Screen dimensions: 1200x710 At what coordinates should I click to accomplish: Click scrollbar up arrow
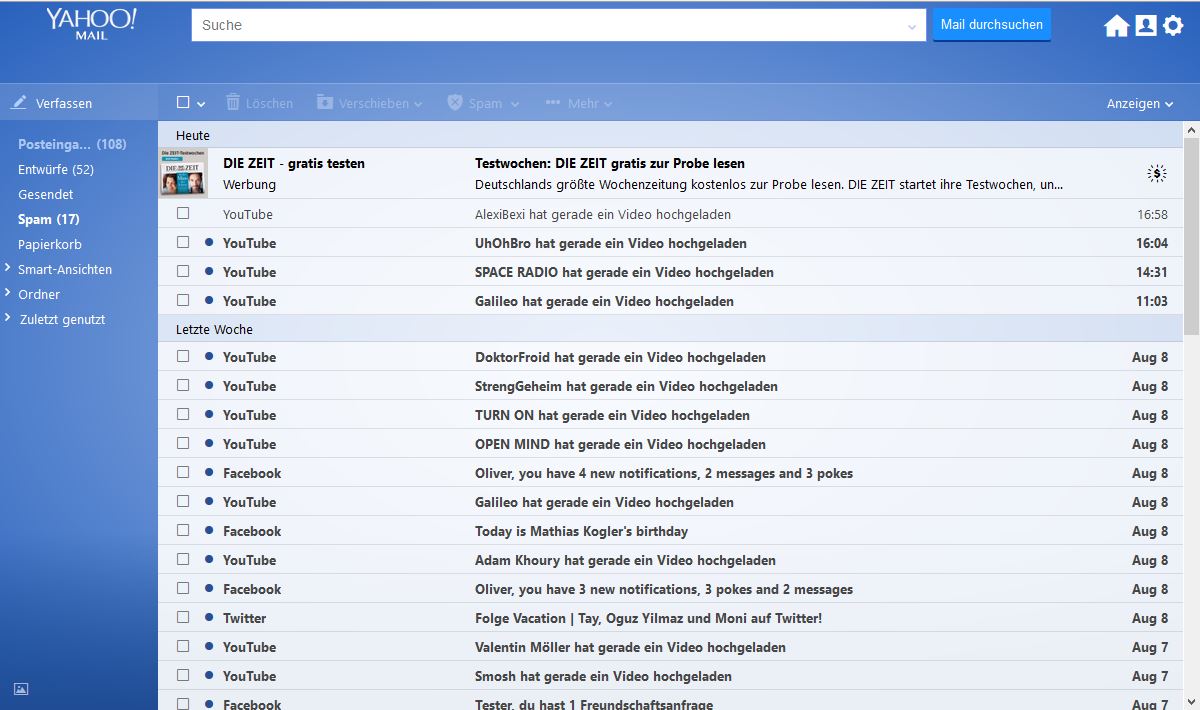(1191, 129)
